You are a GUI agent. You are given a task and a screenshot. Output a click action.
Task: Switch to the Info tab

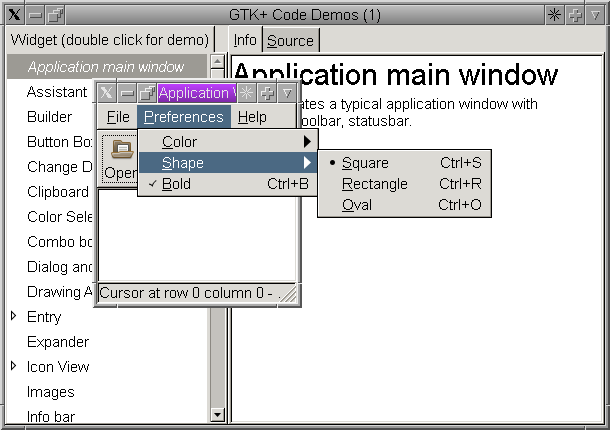click(245, 40)
